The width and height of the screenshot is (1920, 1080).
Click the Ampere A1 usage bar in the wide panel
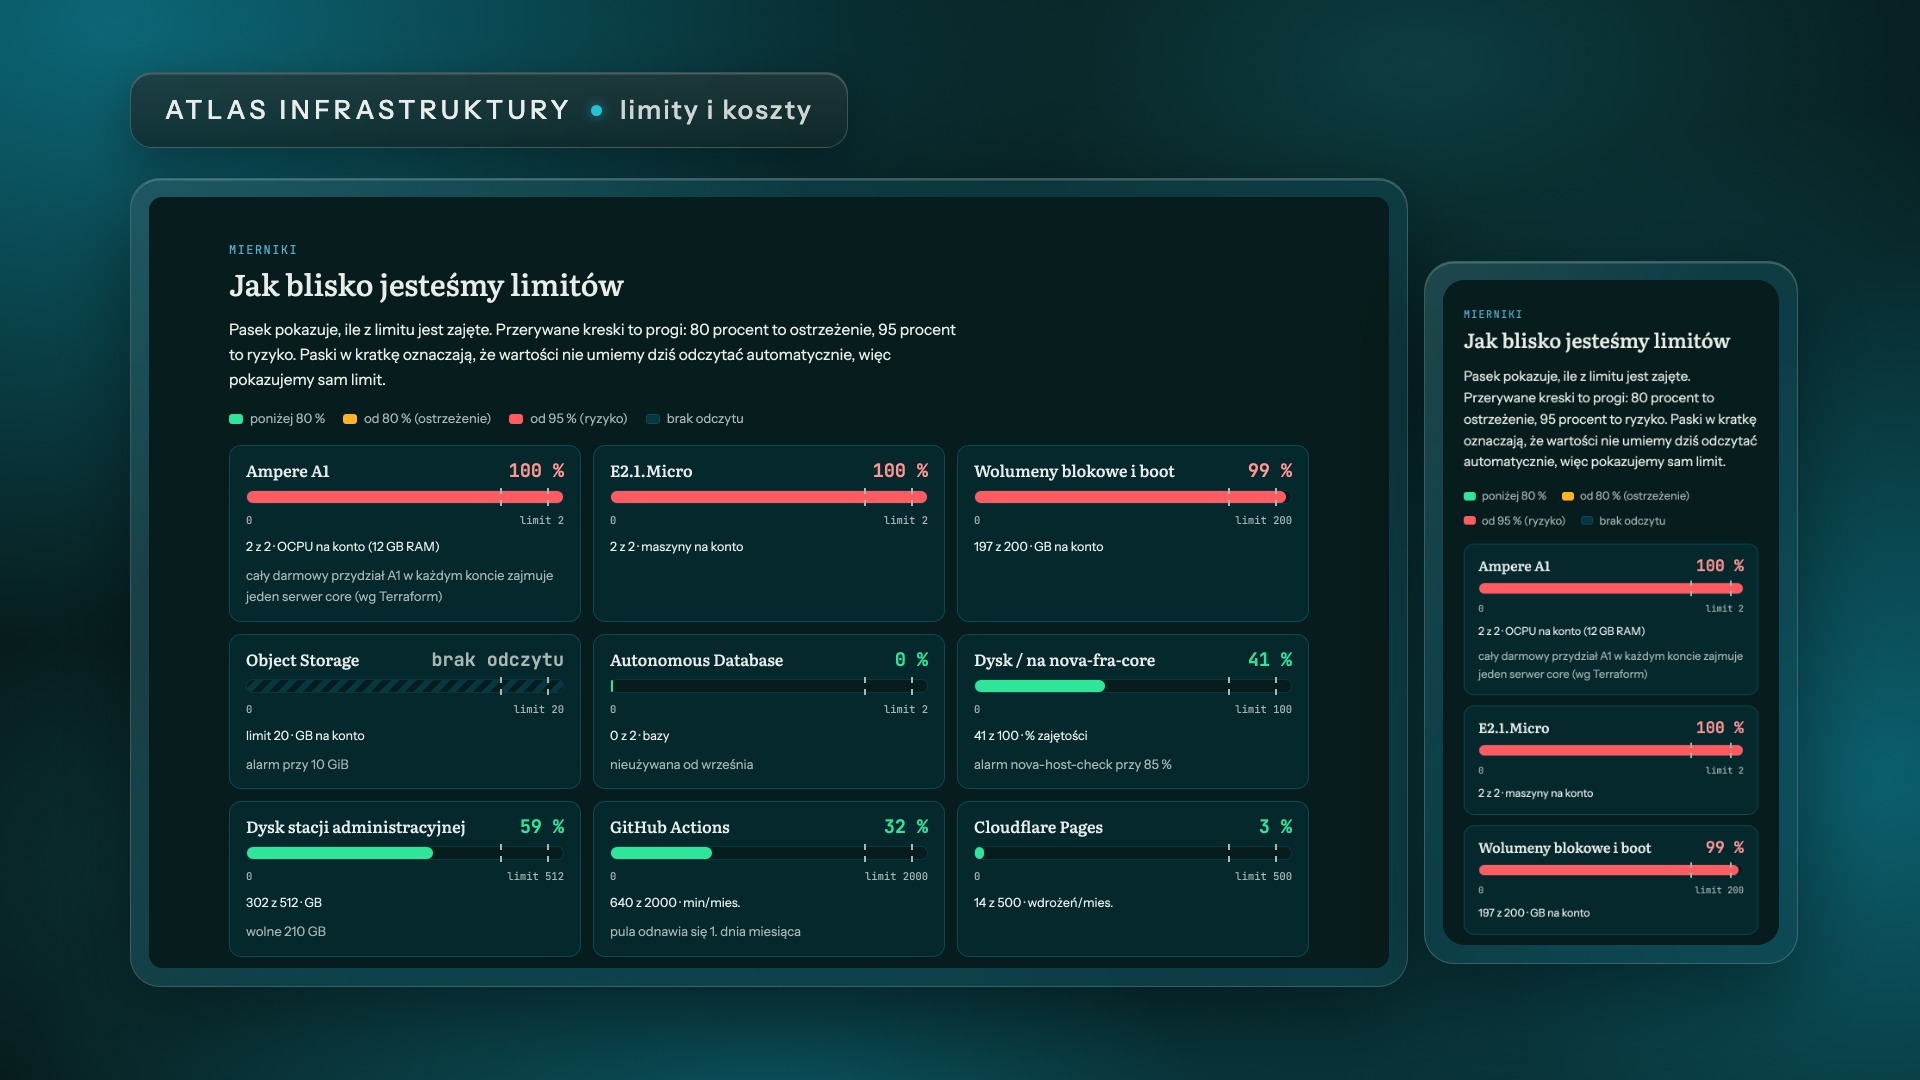pyautogui.click(x=405, y=497)
